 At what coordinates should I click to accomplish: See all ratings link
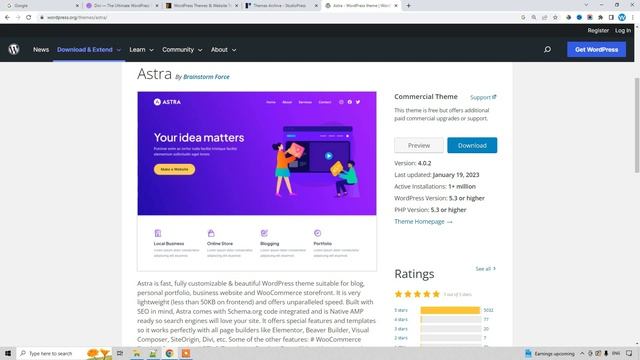485,269
